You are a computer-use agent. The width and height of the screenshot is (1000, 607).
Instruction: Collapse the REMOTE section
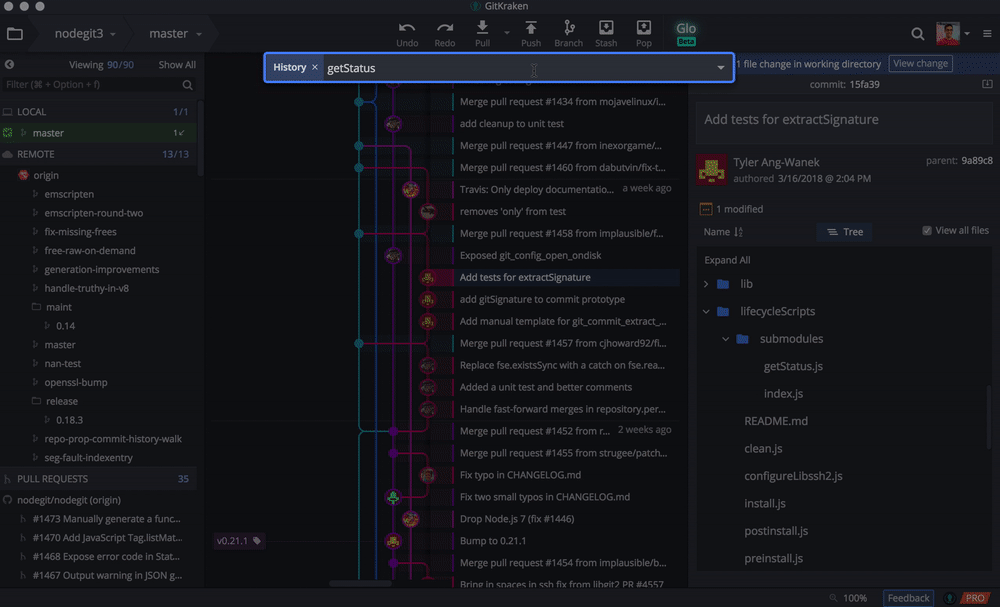(x=98, y=154)
